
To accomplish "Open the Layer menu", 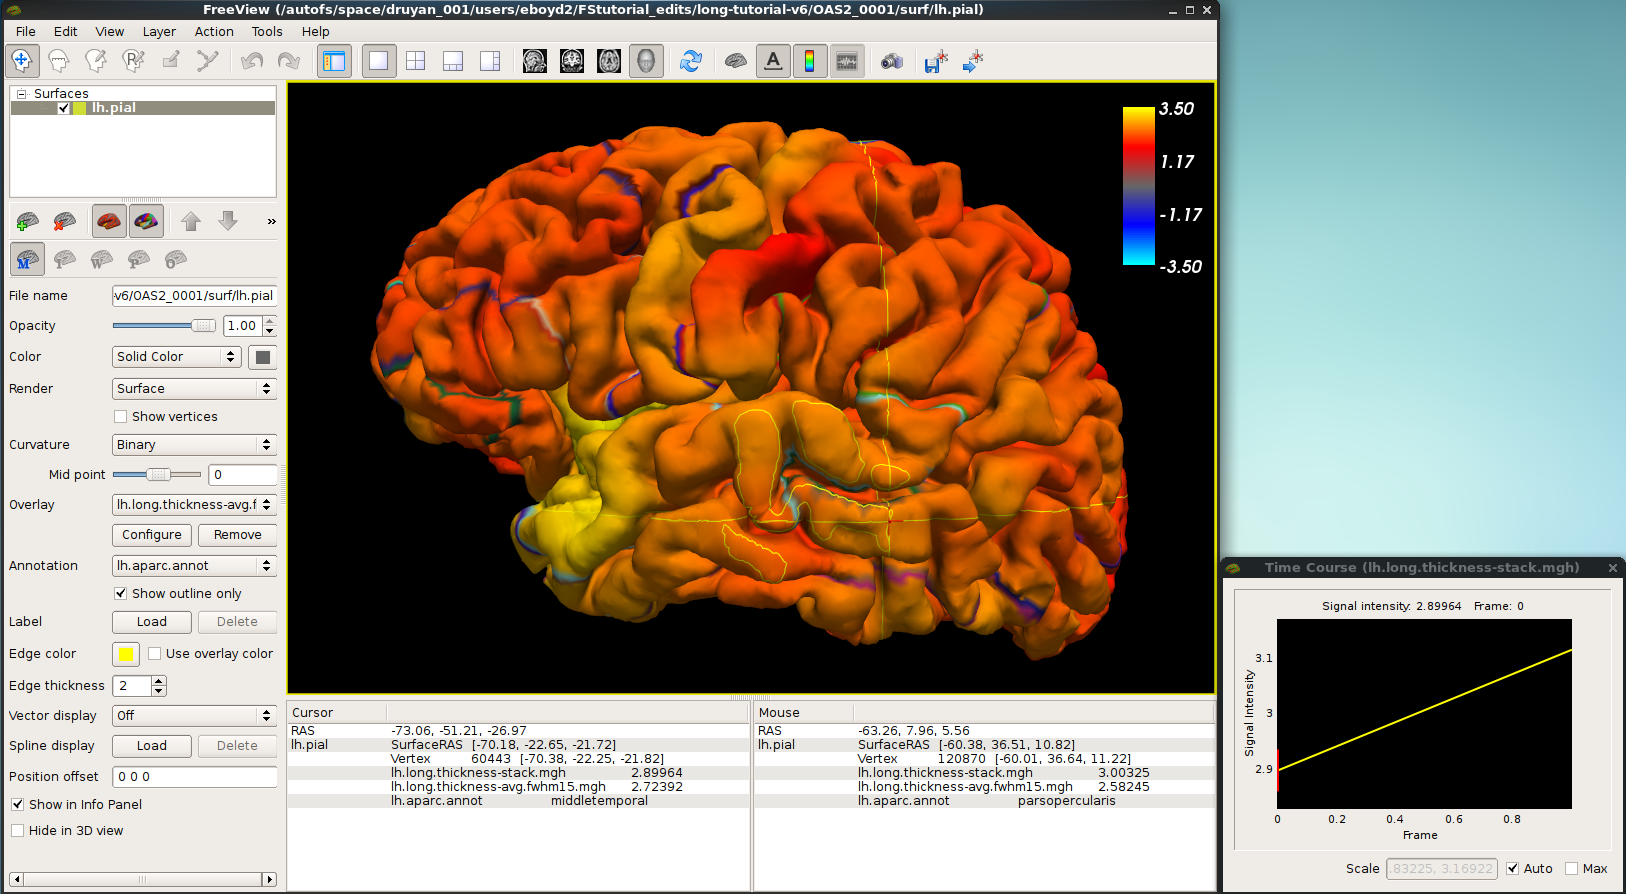I will point(158,32).
